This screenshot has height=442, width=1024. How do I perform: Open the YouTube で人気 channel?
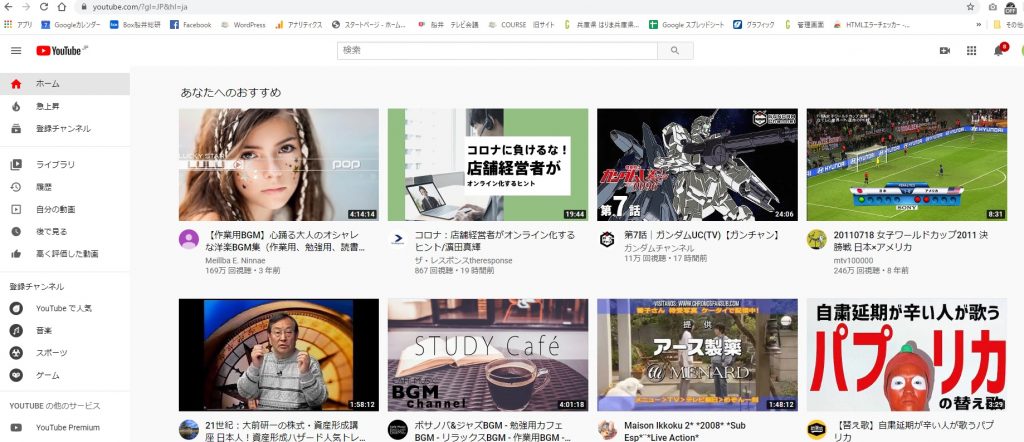tap(65, 308)
